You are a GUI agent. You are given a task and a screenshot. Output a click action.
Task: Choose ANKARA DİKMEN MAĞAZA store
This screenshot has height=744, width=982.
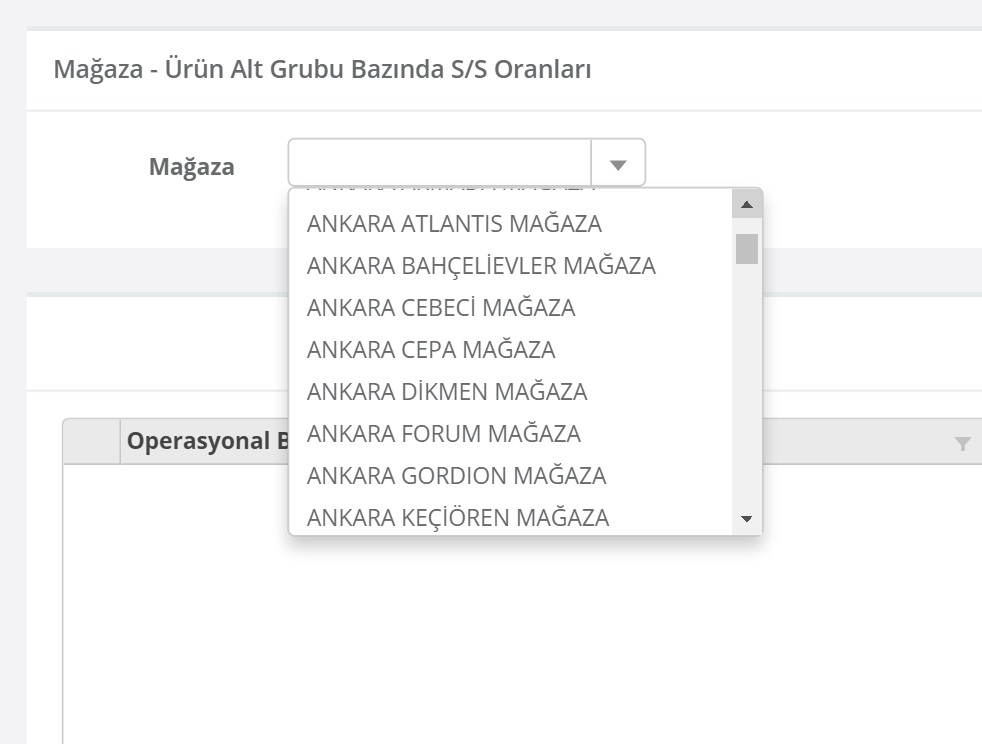447,392
